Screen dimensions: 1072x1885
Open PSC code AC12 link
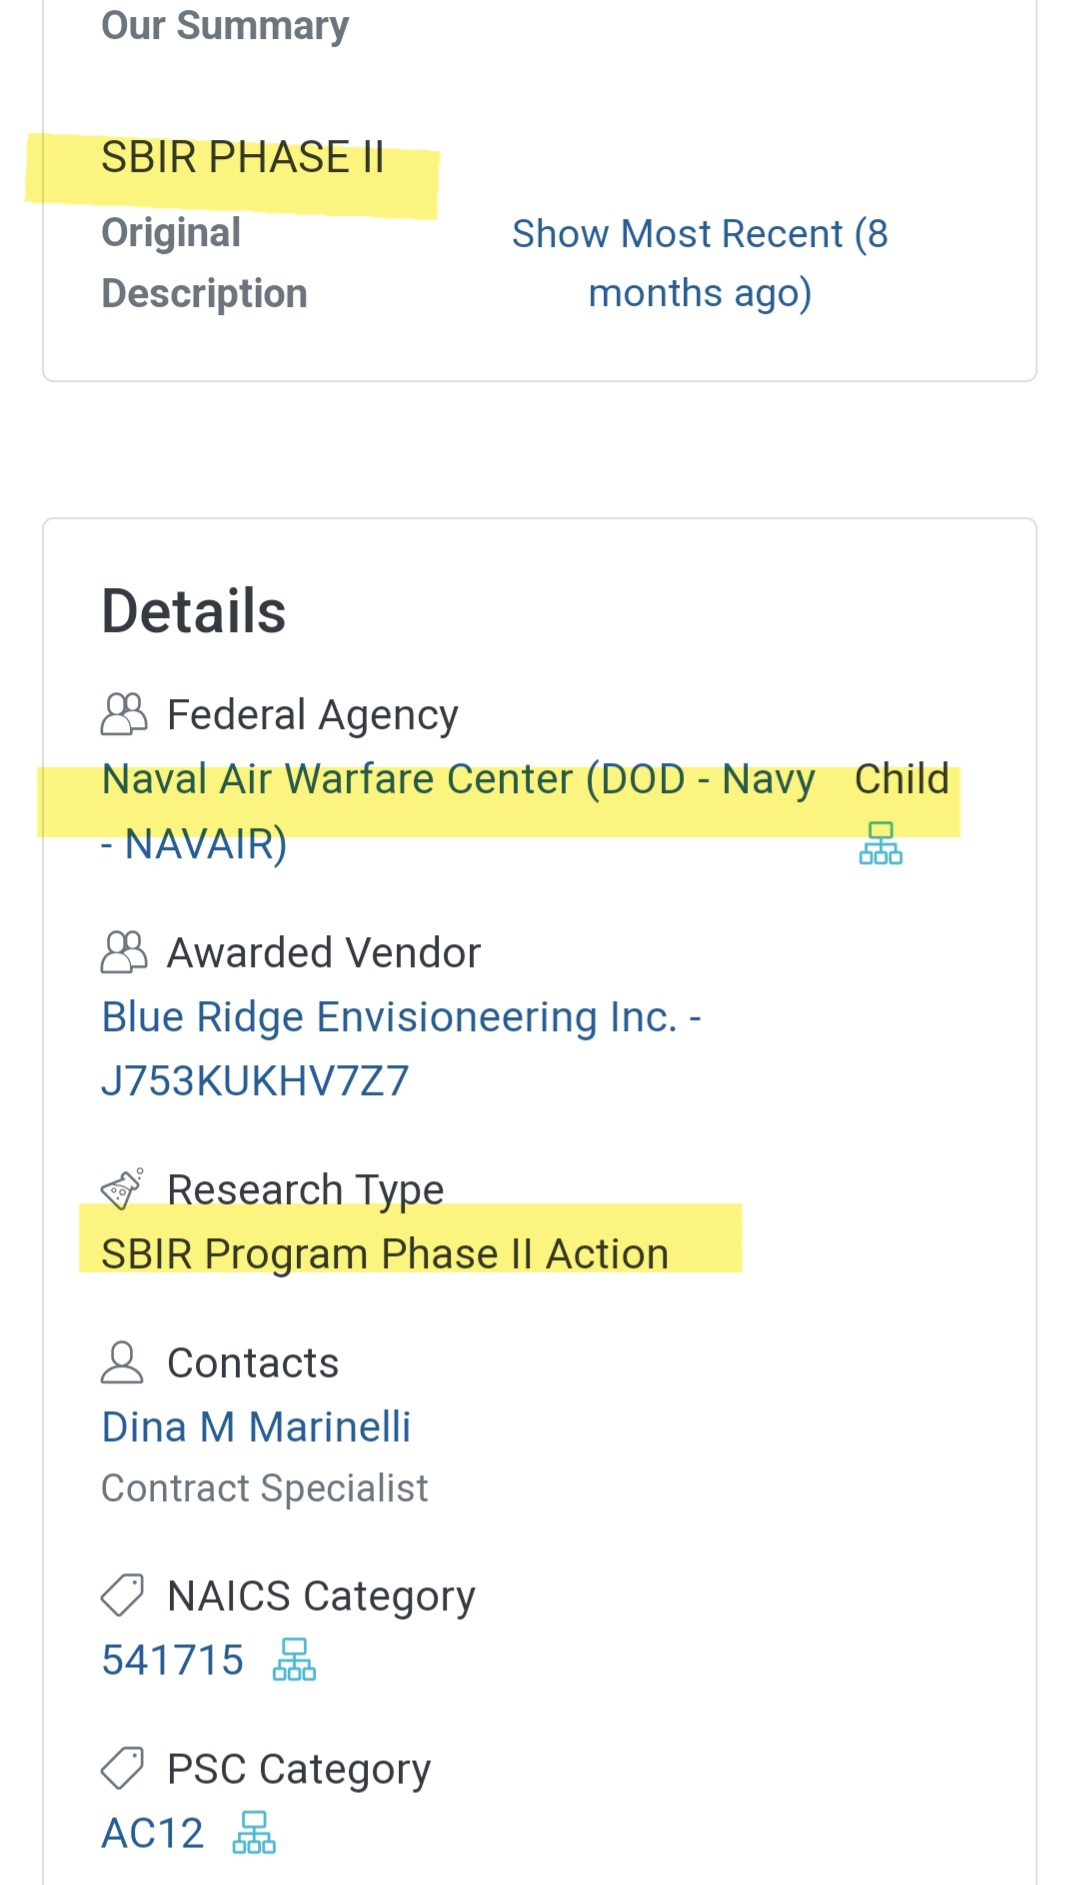[x=153, y=1833]
